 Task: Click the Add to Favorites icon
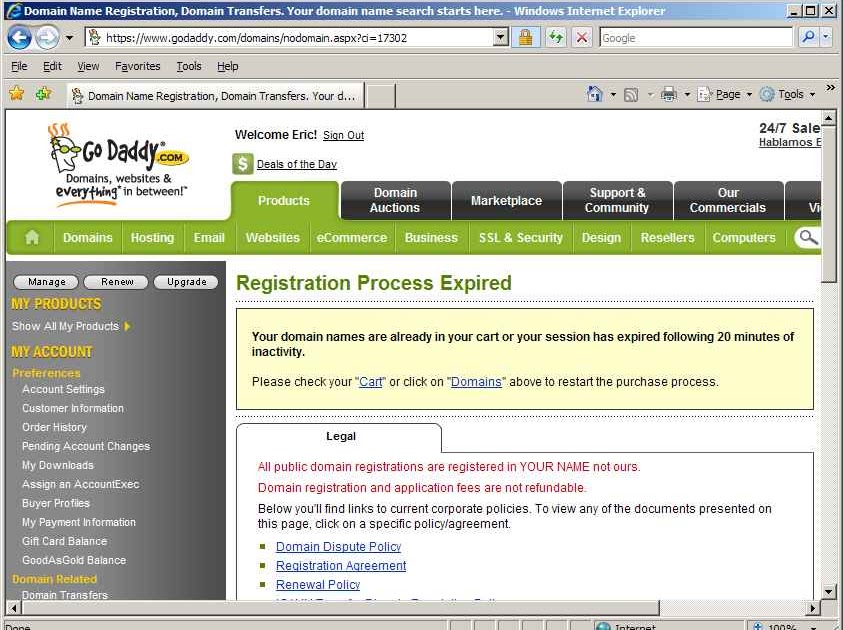point(43,94)
